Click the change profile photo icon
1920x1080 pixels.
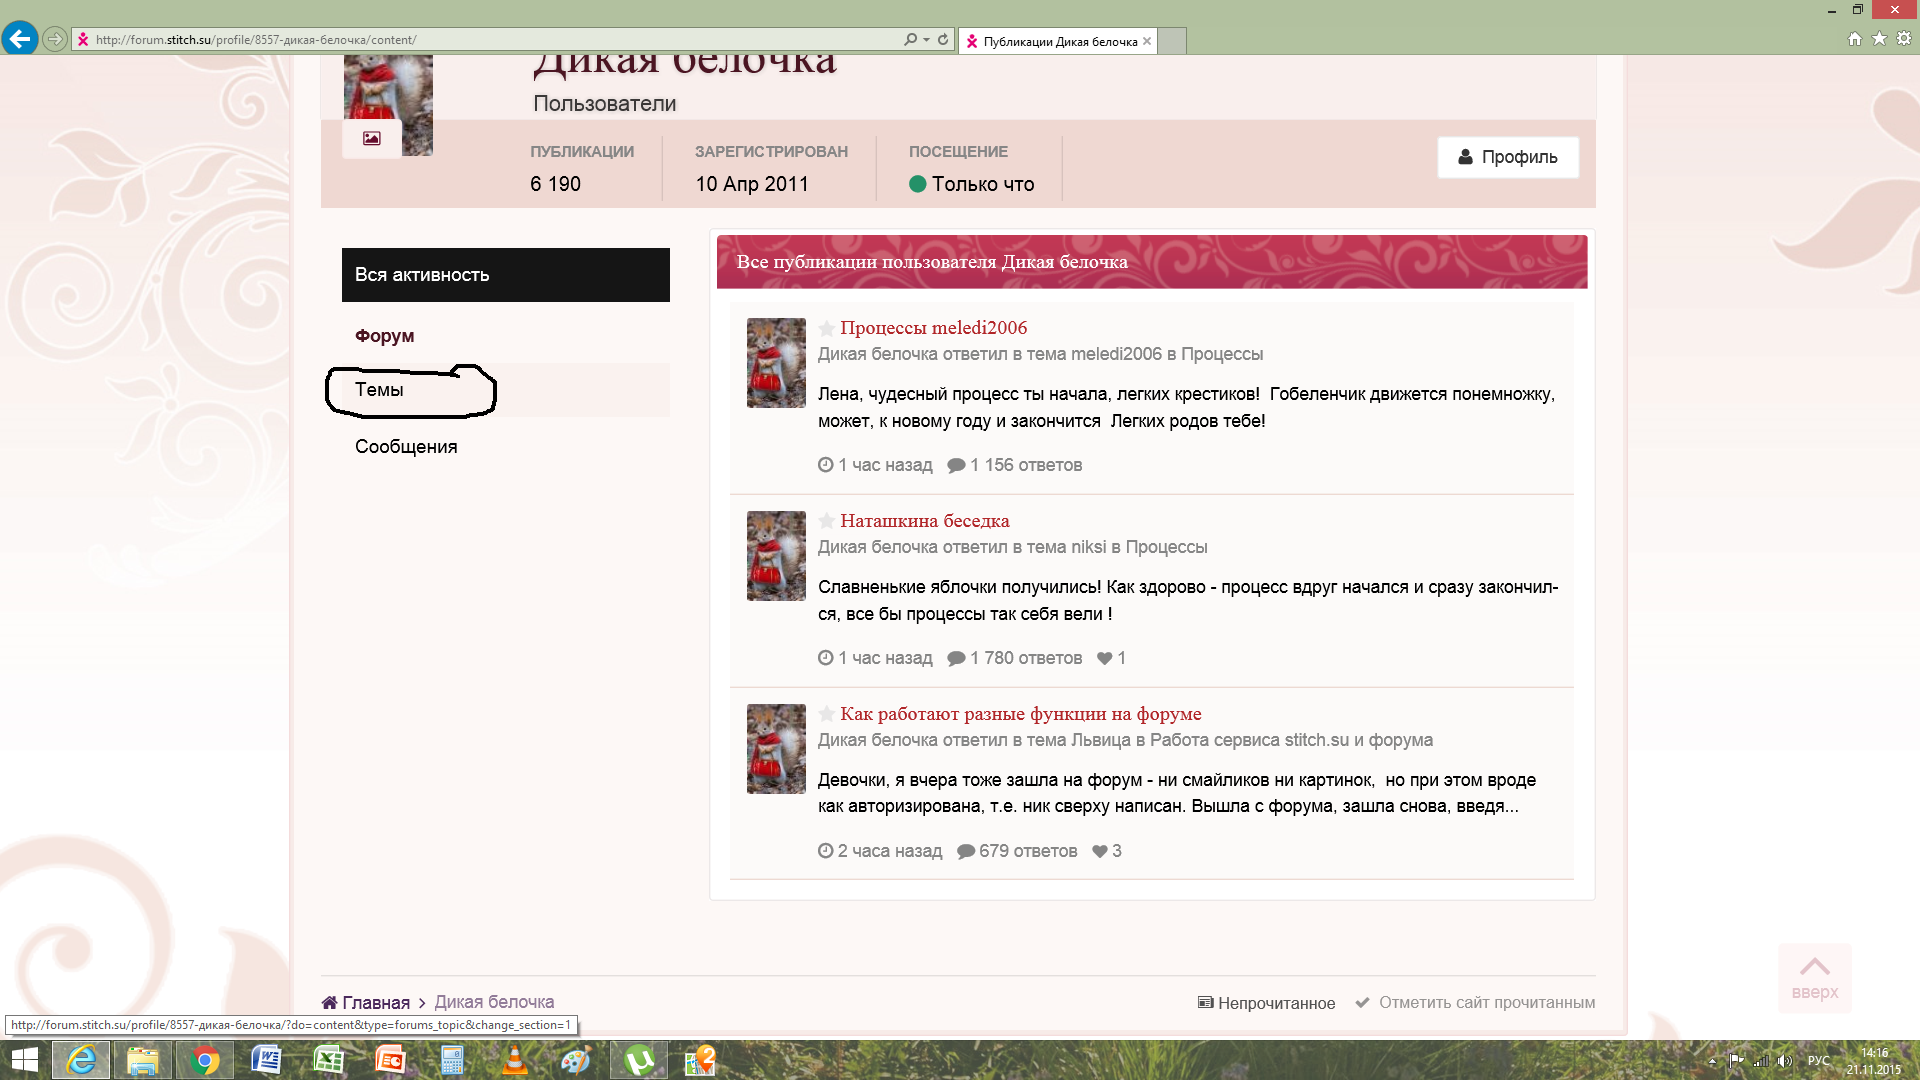[372, 138]
